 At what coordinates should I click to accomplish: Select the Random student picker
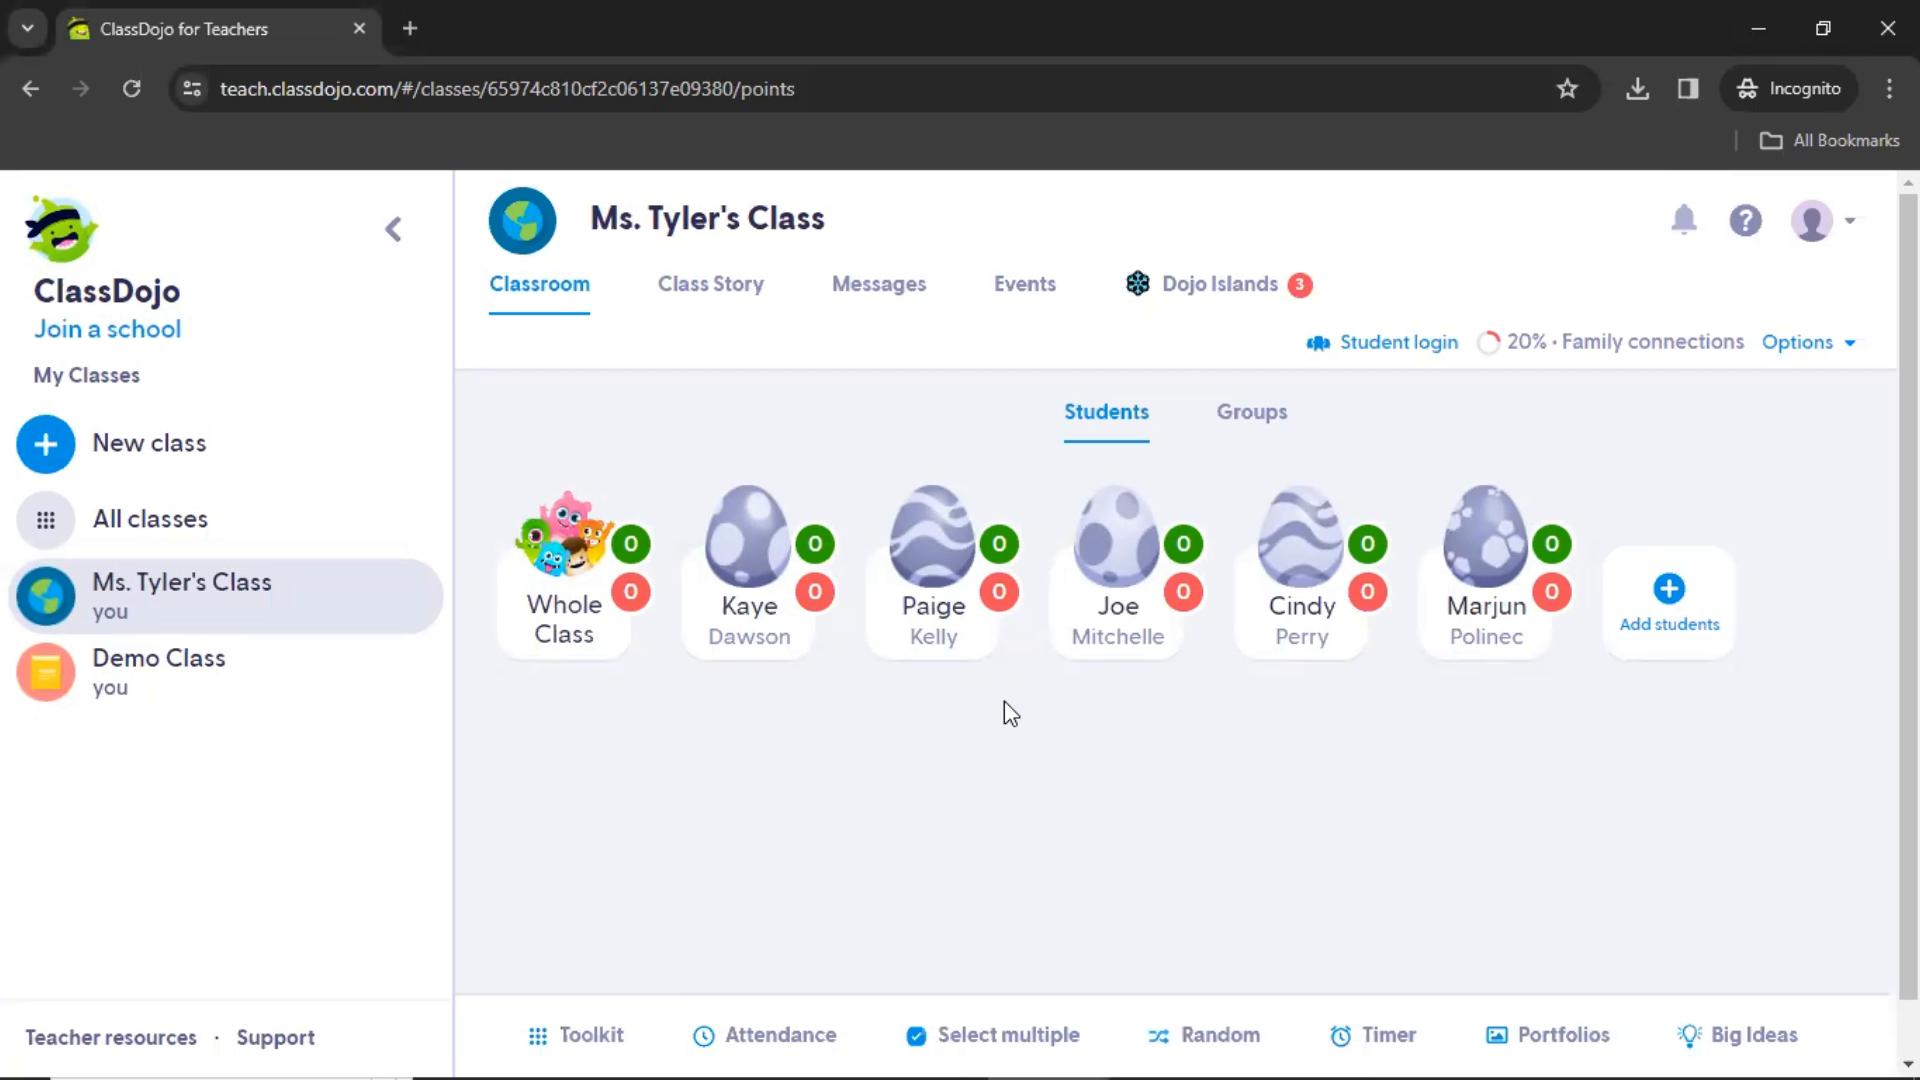[1204, 1035]
